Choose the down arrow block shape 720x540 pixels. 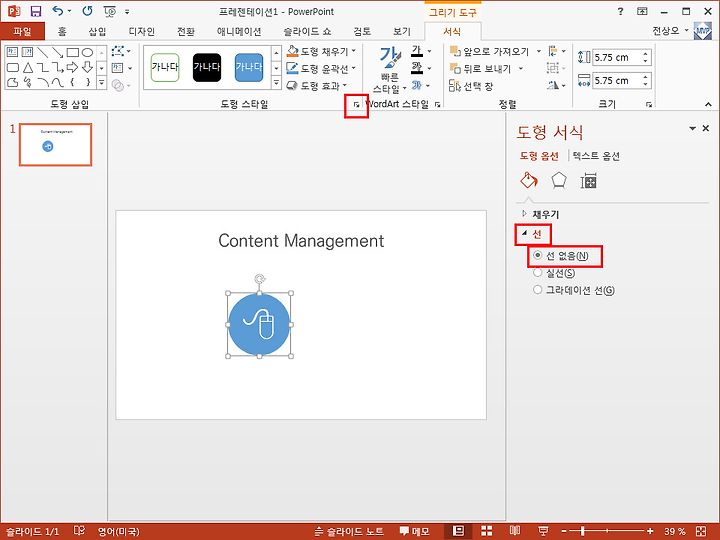point(87,68)
